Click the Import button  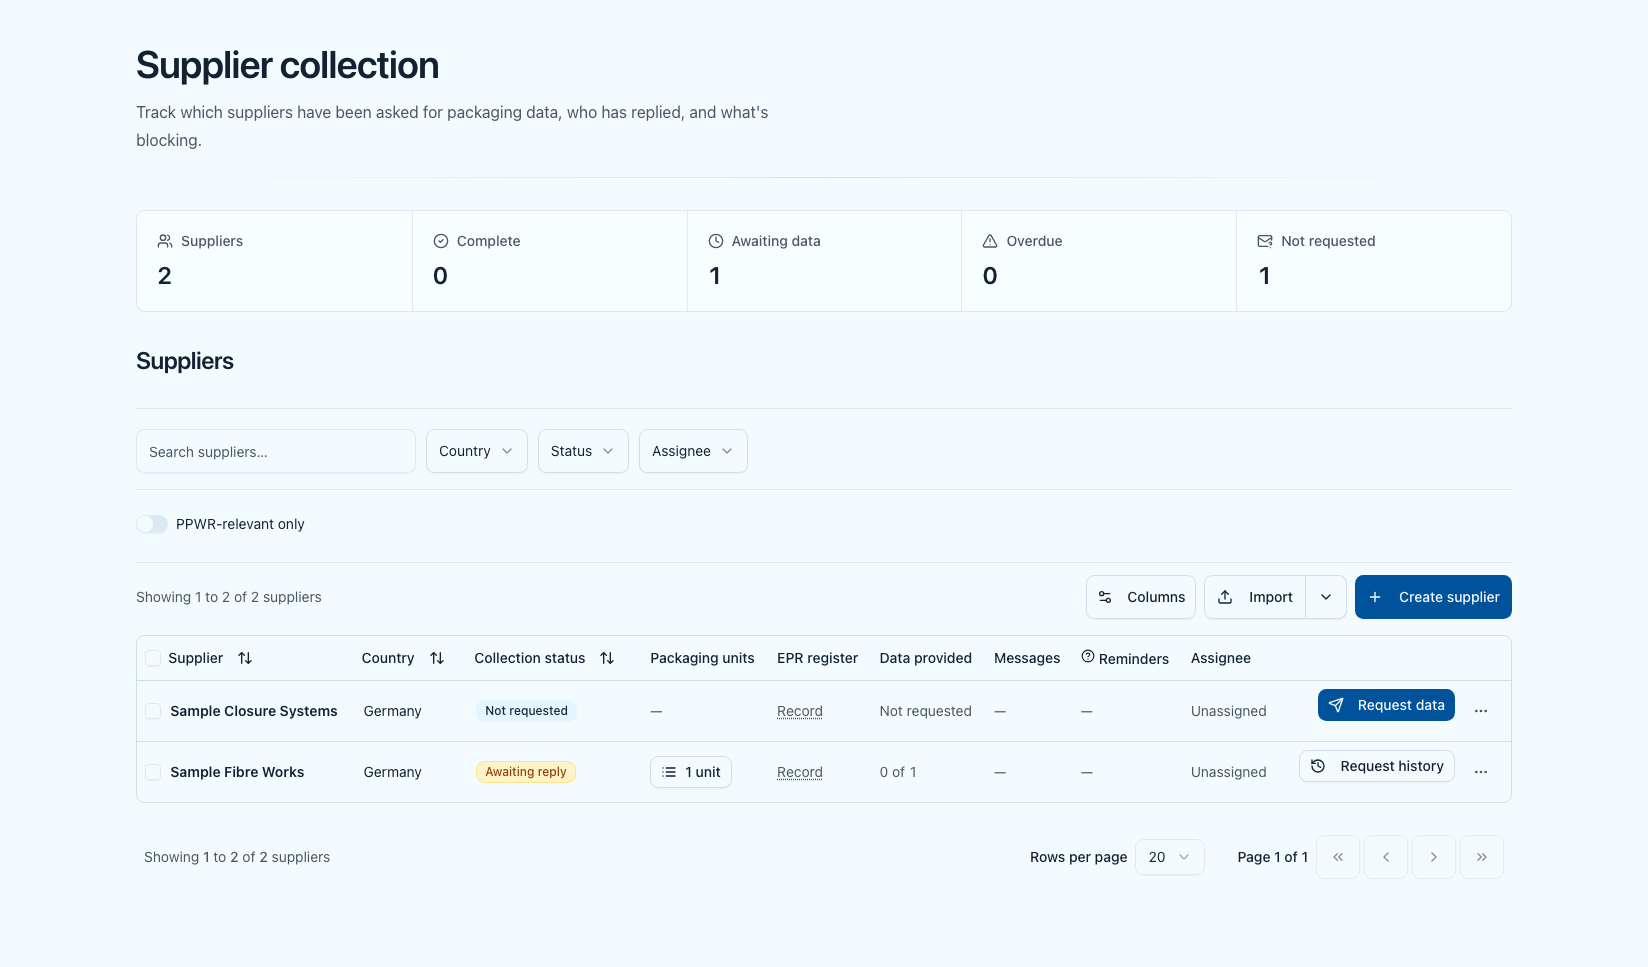point(1255,597)
